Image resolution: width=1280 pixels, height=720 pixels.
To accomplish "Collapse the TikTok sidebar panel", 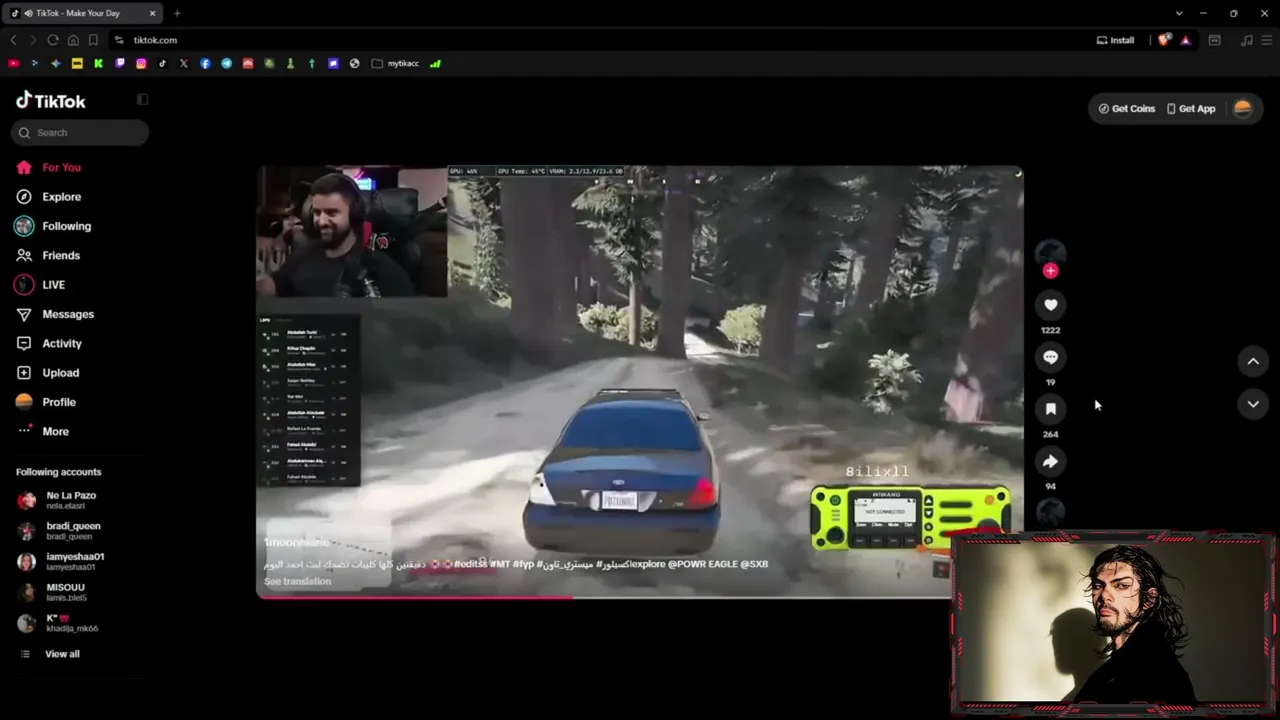I will pyautogui.click(x=142, y=99).
